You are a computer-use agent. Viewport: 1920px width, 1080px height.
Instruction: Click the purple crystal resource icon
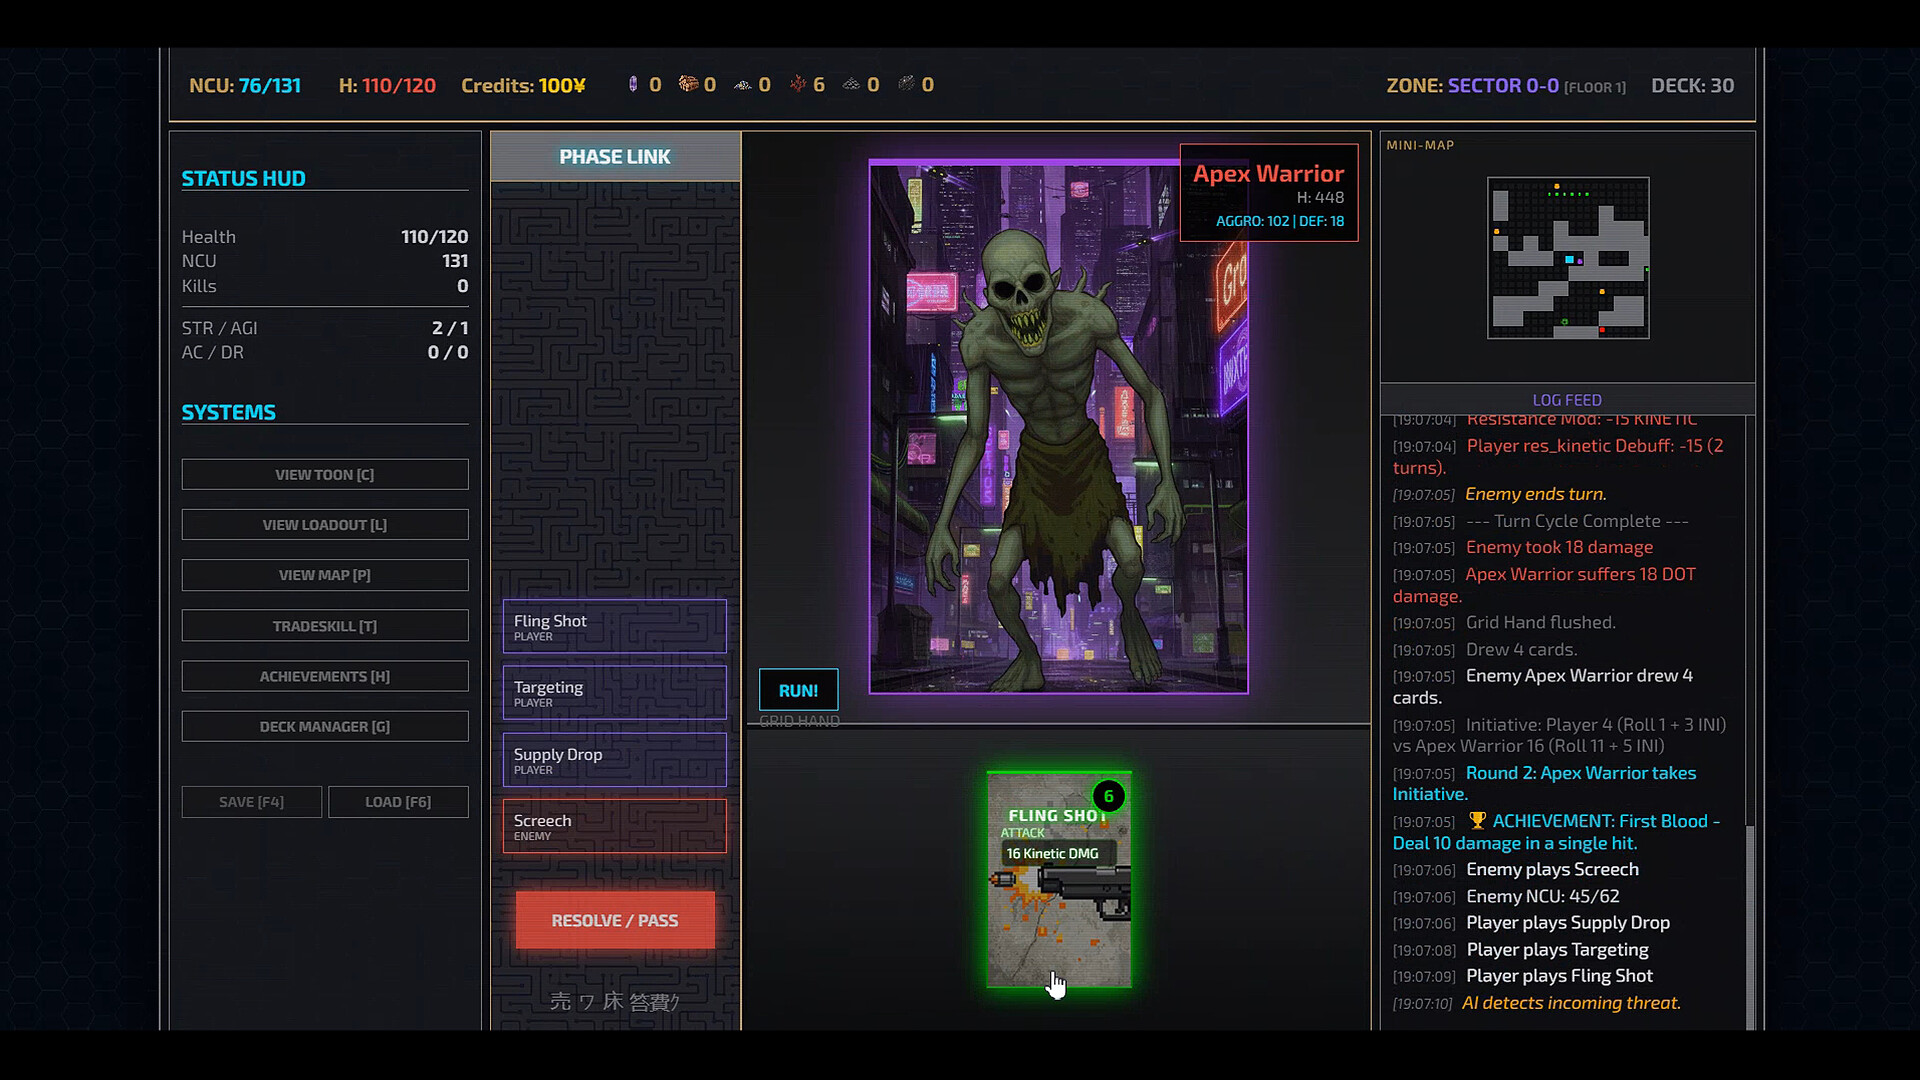633,84
